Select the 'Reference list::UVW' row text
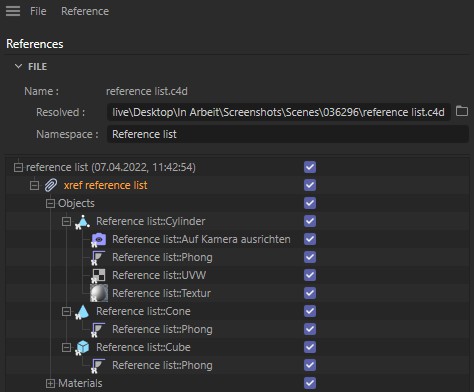Screen dimensions: 474x392 [159, 275]
